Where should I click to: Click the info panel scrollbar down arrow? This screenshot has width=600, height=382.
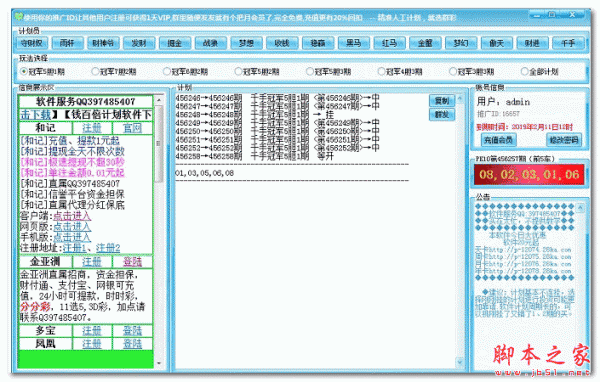click(x=159, y=363)
